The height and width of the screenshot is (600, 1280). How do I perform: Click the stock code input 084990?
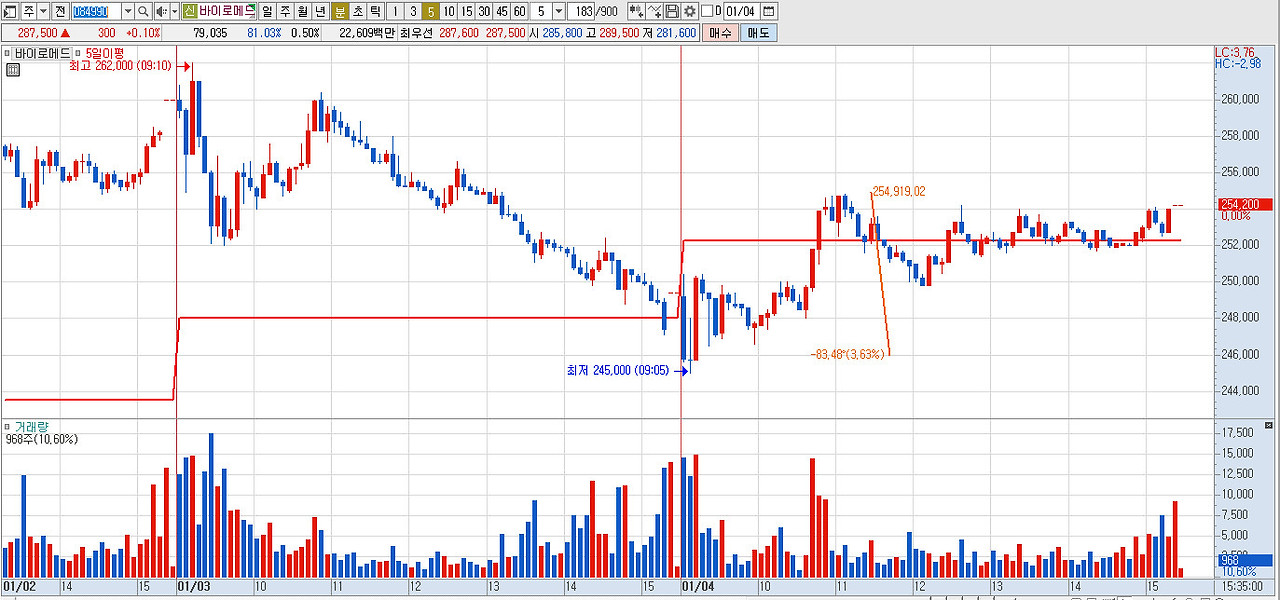pos(96,11)
